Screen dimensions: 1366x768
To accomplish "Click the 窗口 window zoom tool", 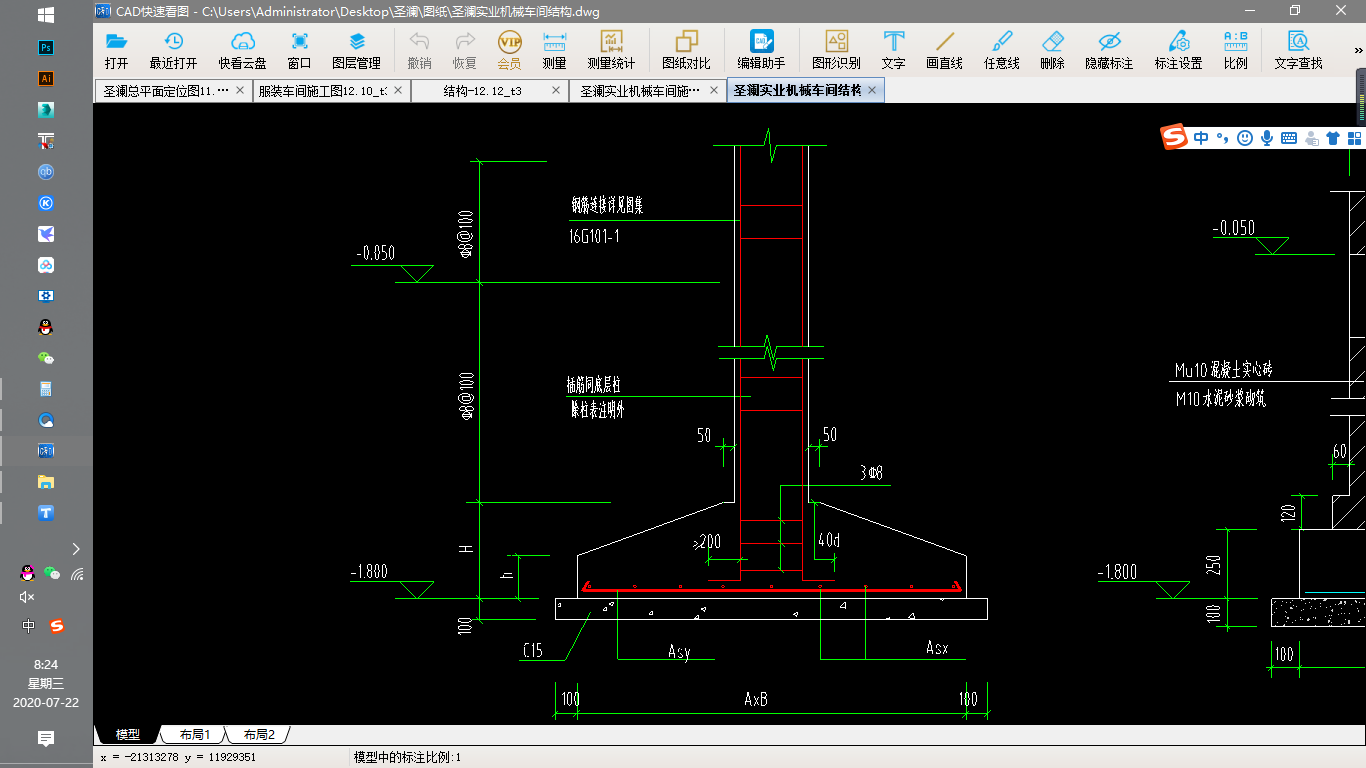I will click(x=299, y=50).
